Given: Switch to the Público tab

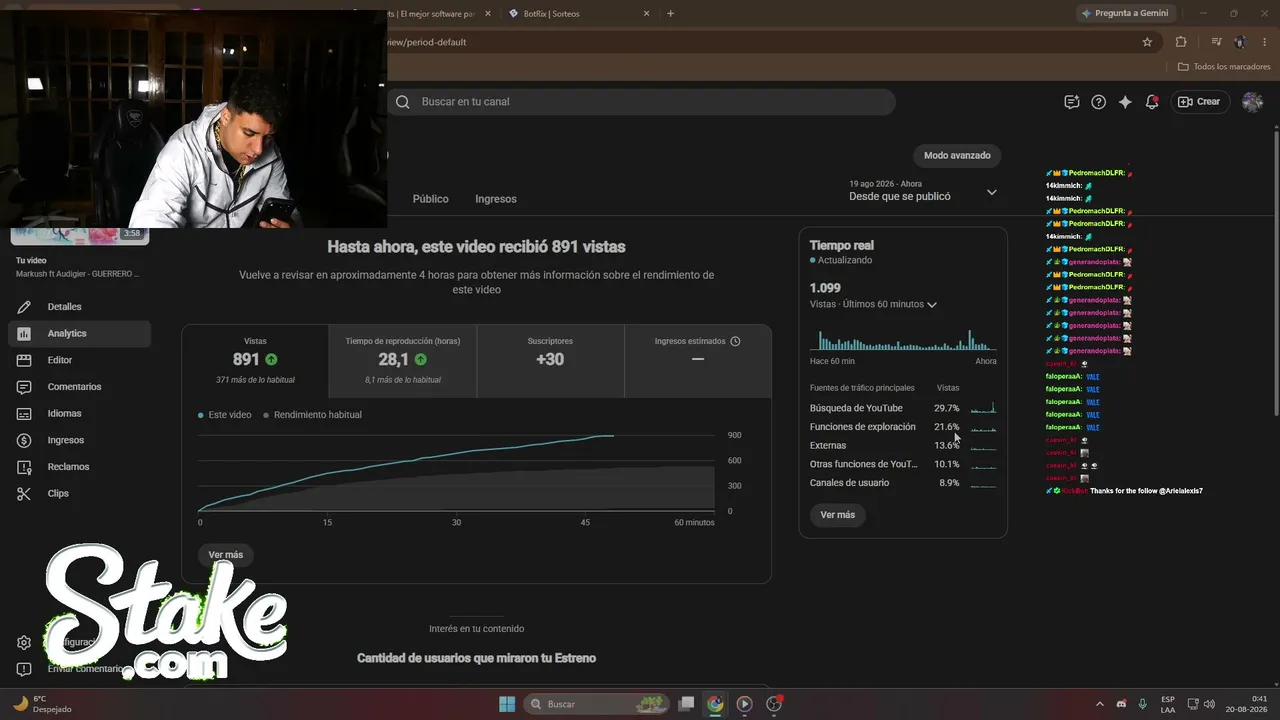Looking at the screenshot, I should click(431, 199).
